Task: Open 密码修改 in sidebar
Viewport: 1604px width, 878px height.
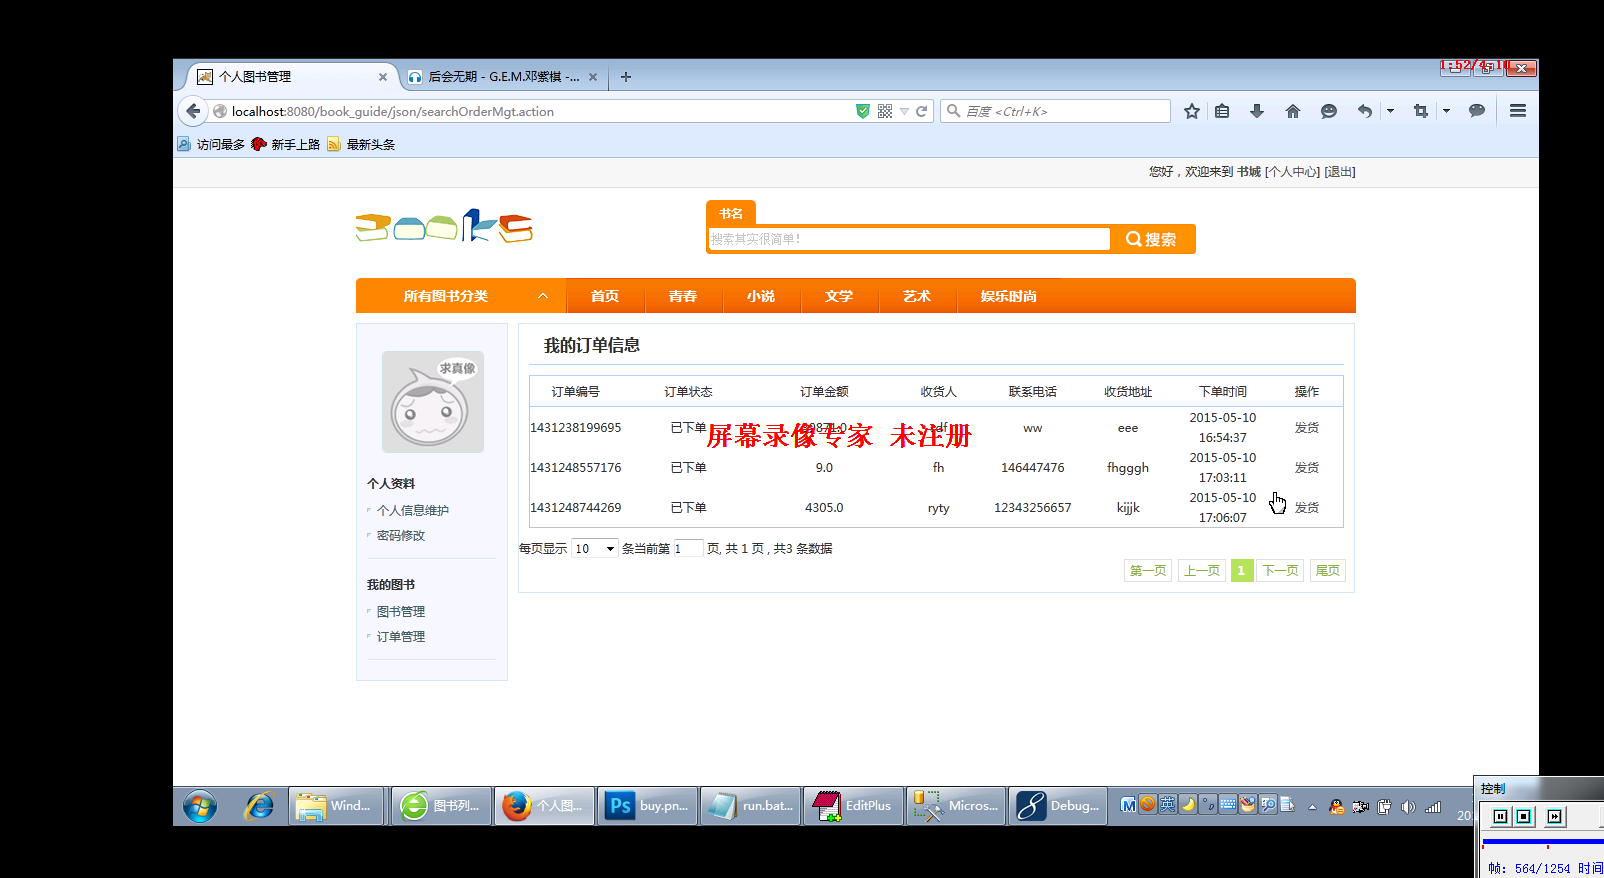Action: pyautogui.click(x=401, y=535)
